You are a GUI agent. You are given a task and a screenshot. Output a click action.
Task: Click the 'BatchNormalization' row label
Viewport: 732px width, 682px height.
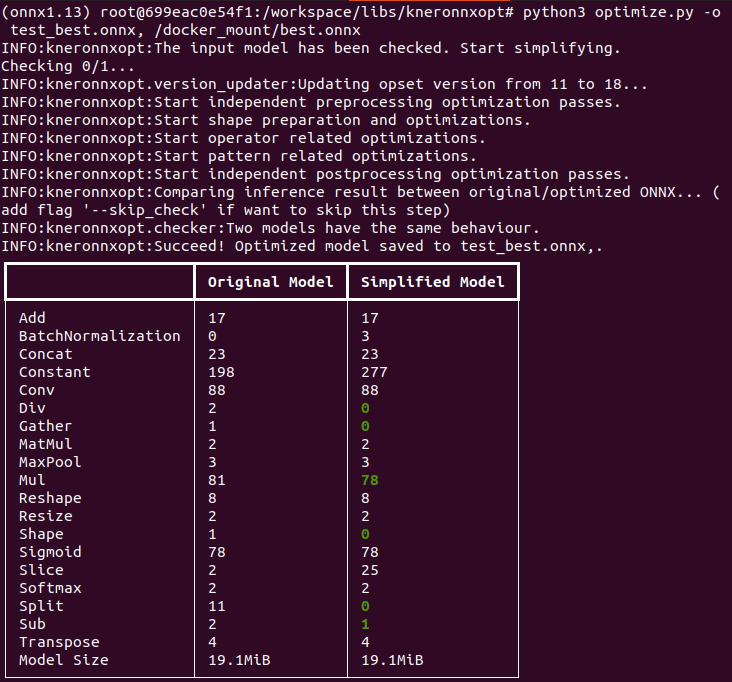pos(99,336)
